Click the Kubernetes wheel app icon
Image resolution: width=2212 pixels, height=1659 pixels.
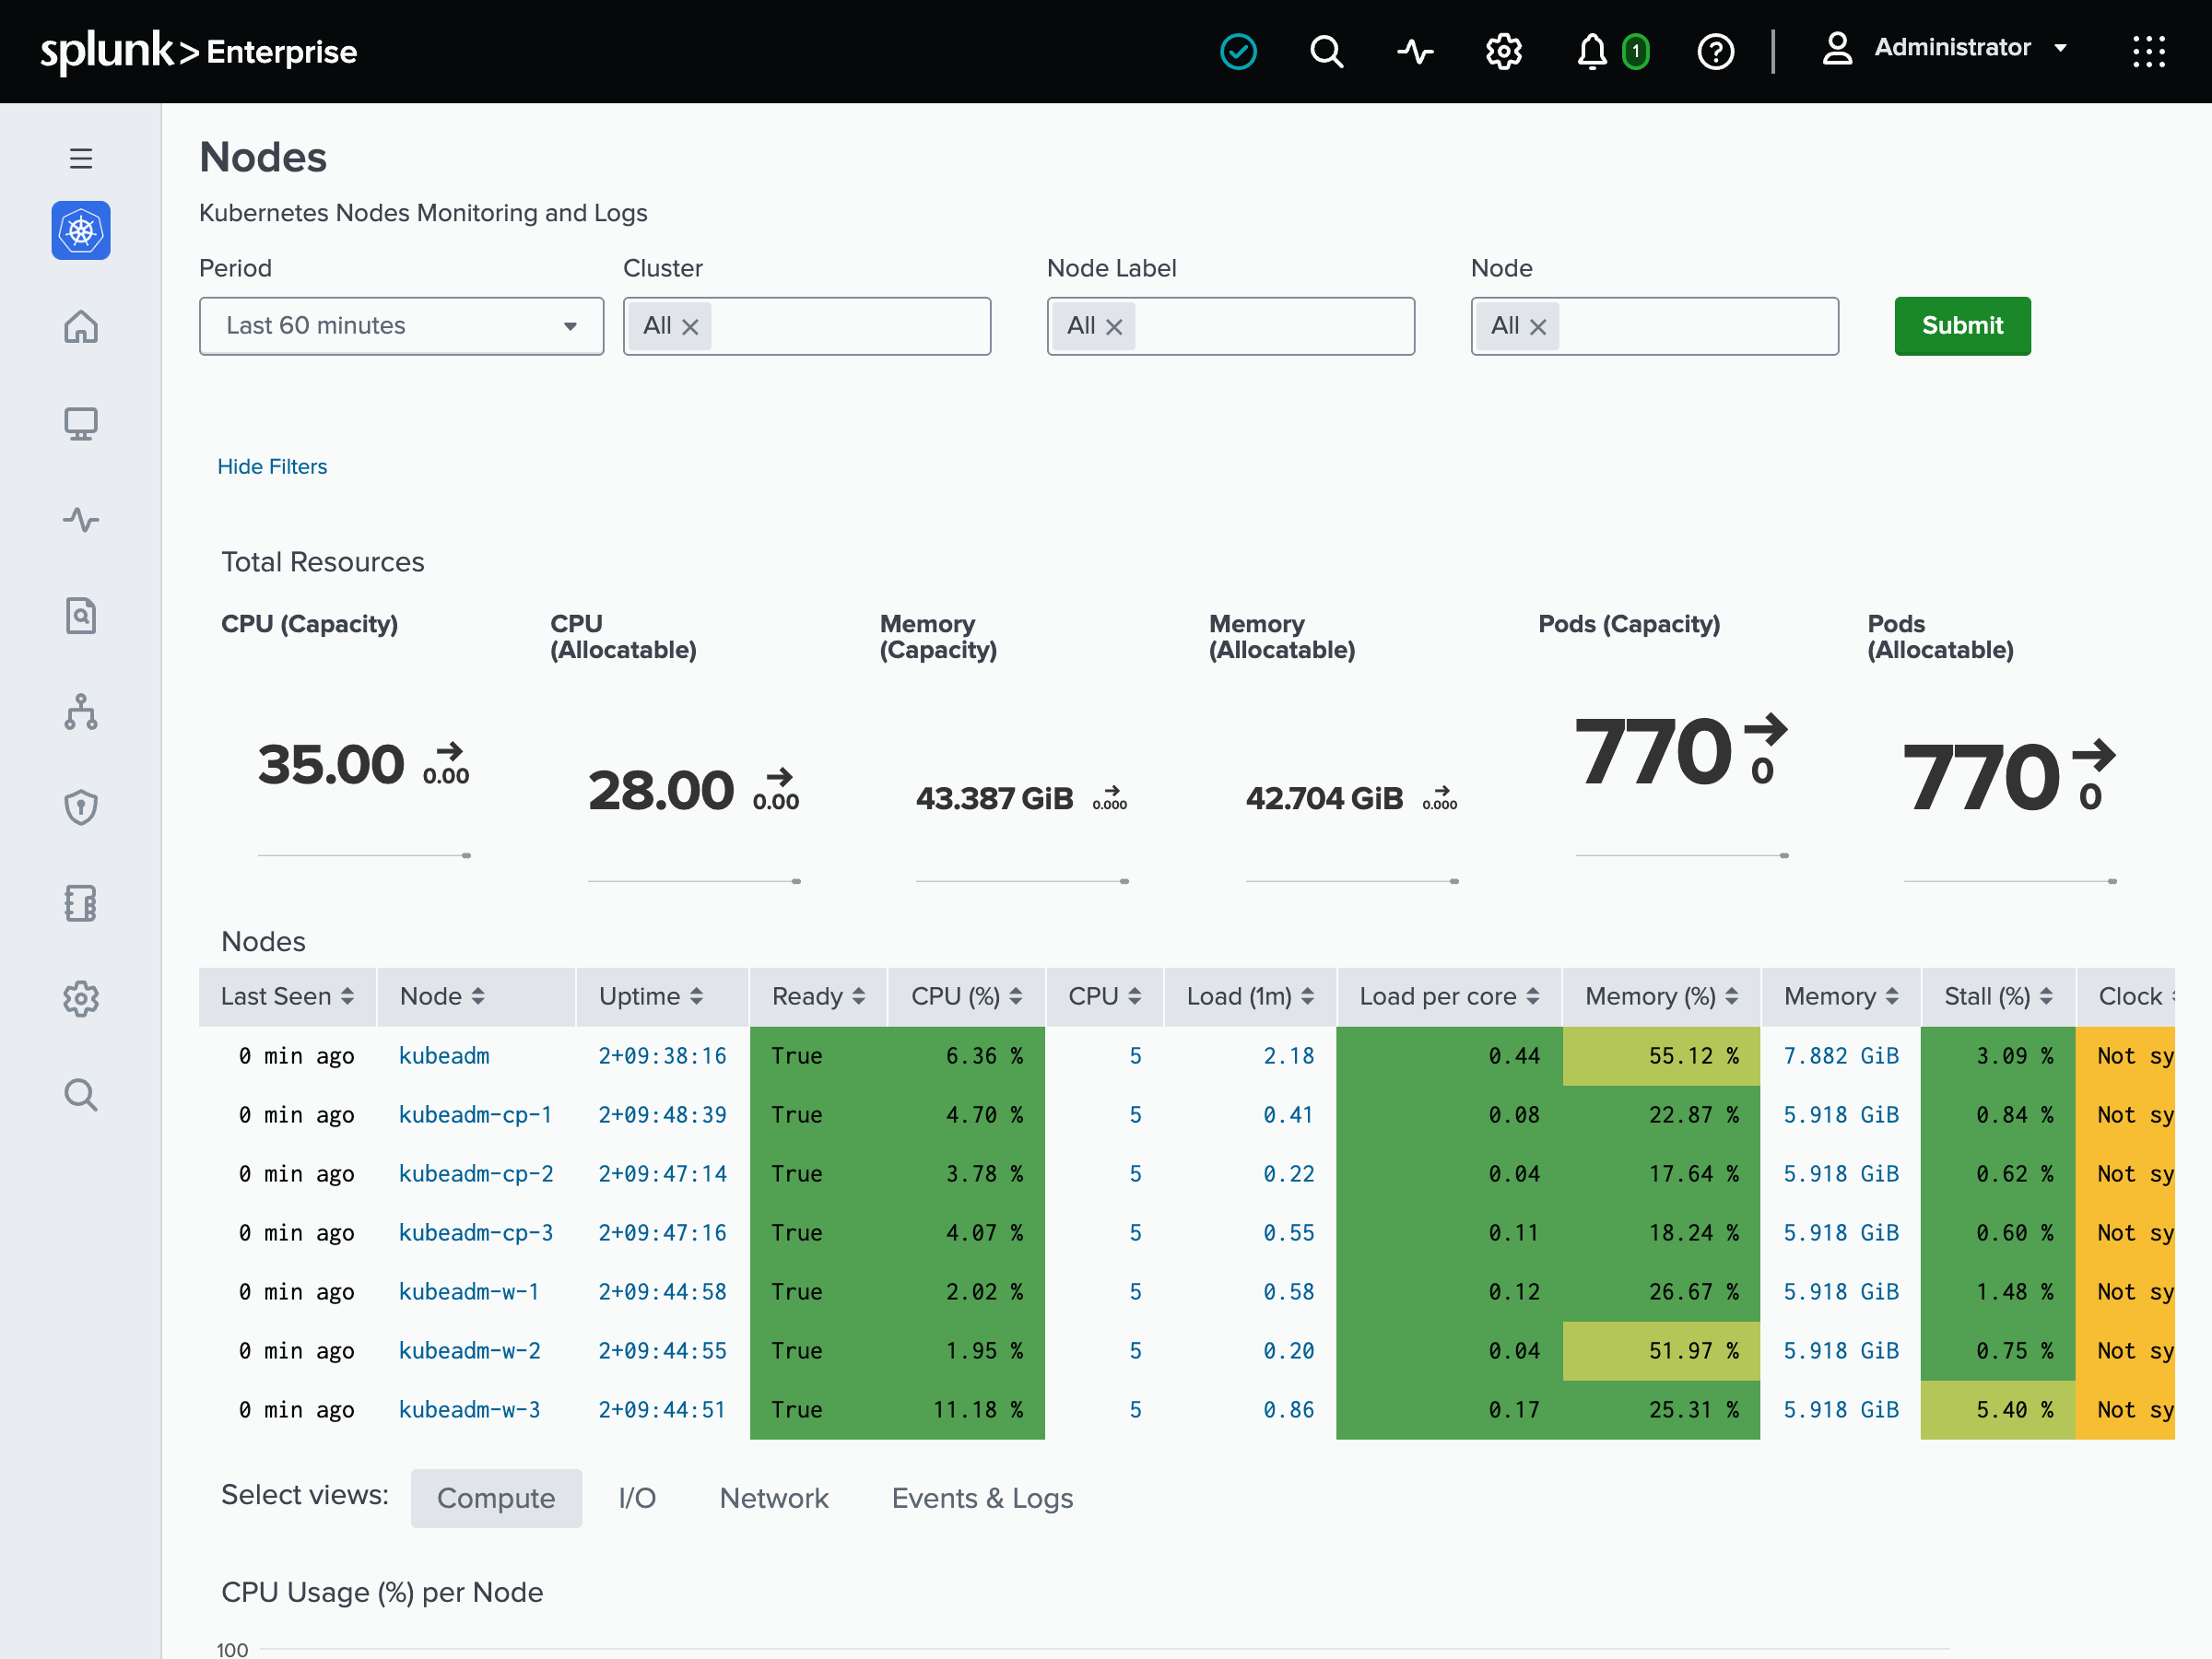pyautogui.click(x=81, y=231)
